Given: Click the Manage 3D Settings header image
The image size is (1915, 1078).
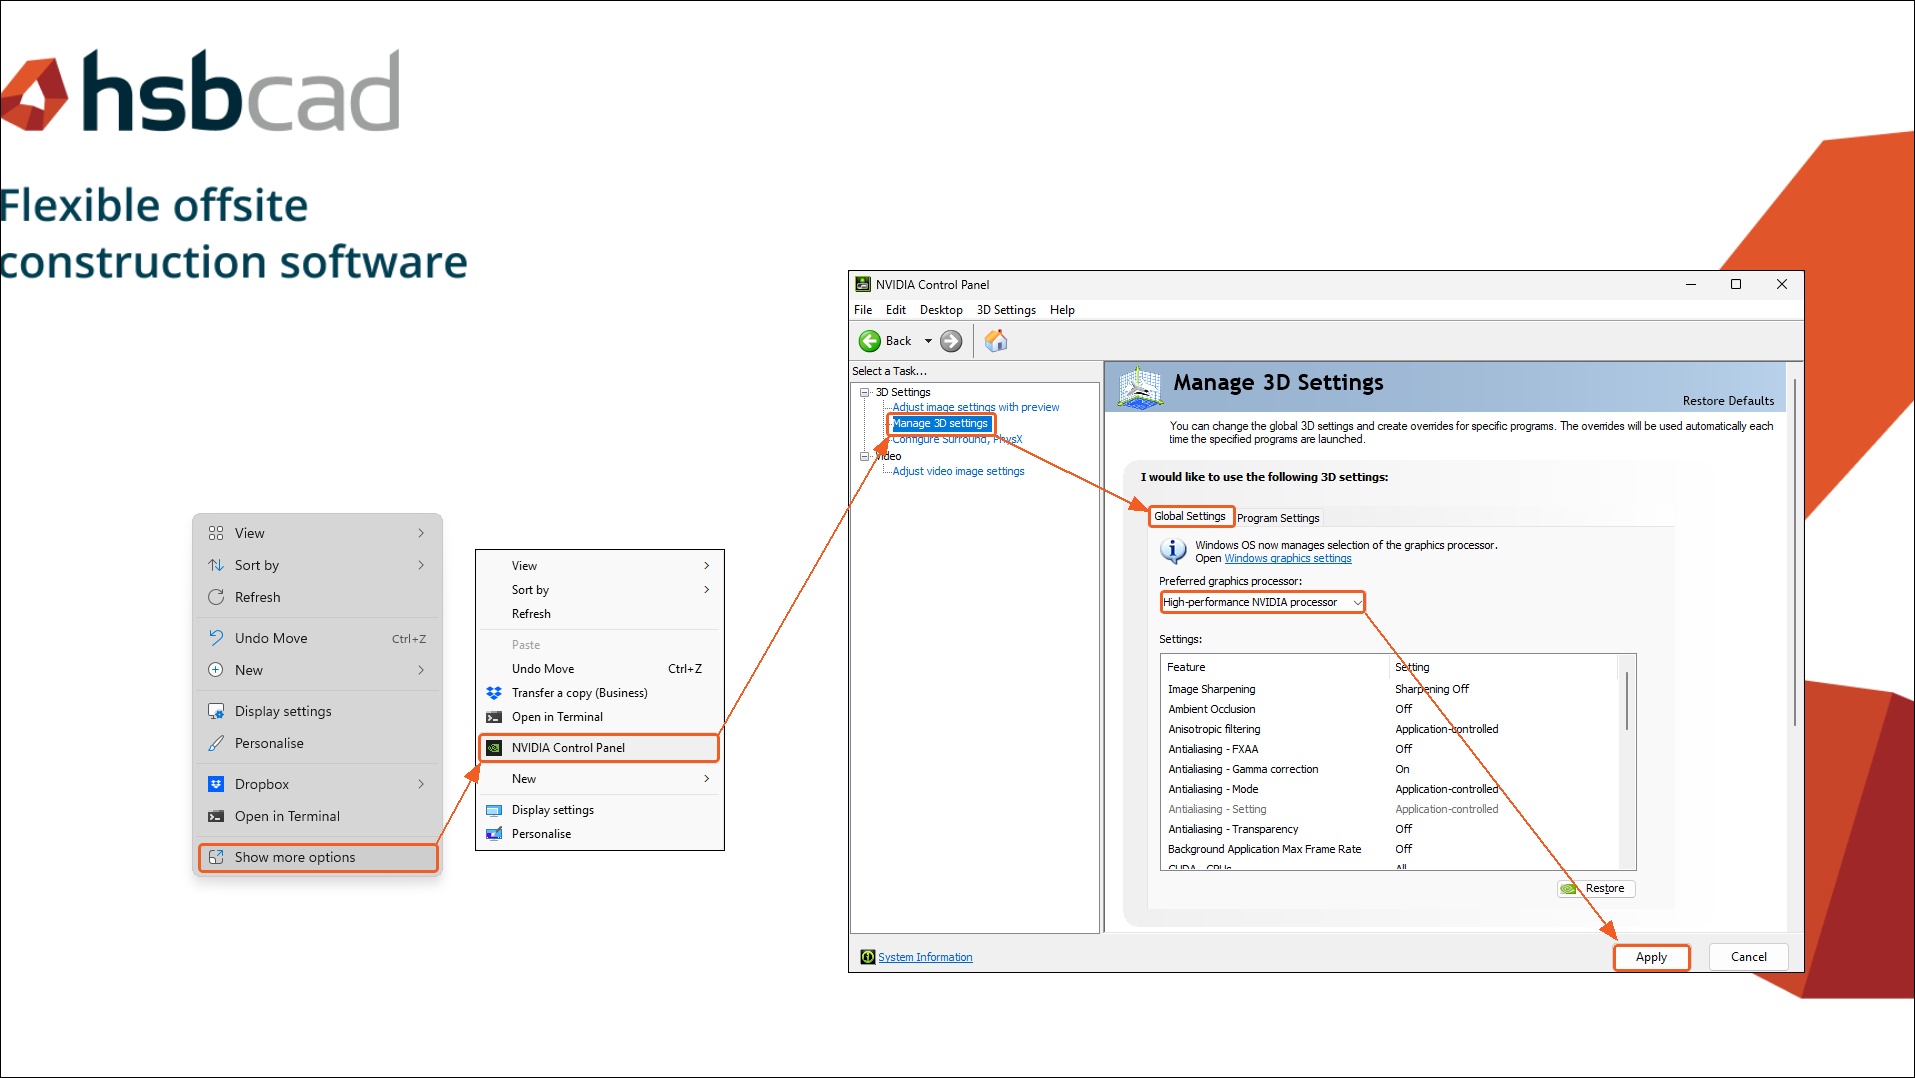Looking at the screenshot, I should (x=1139, y=387).
